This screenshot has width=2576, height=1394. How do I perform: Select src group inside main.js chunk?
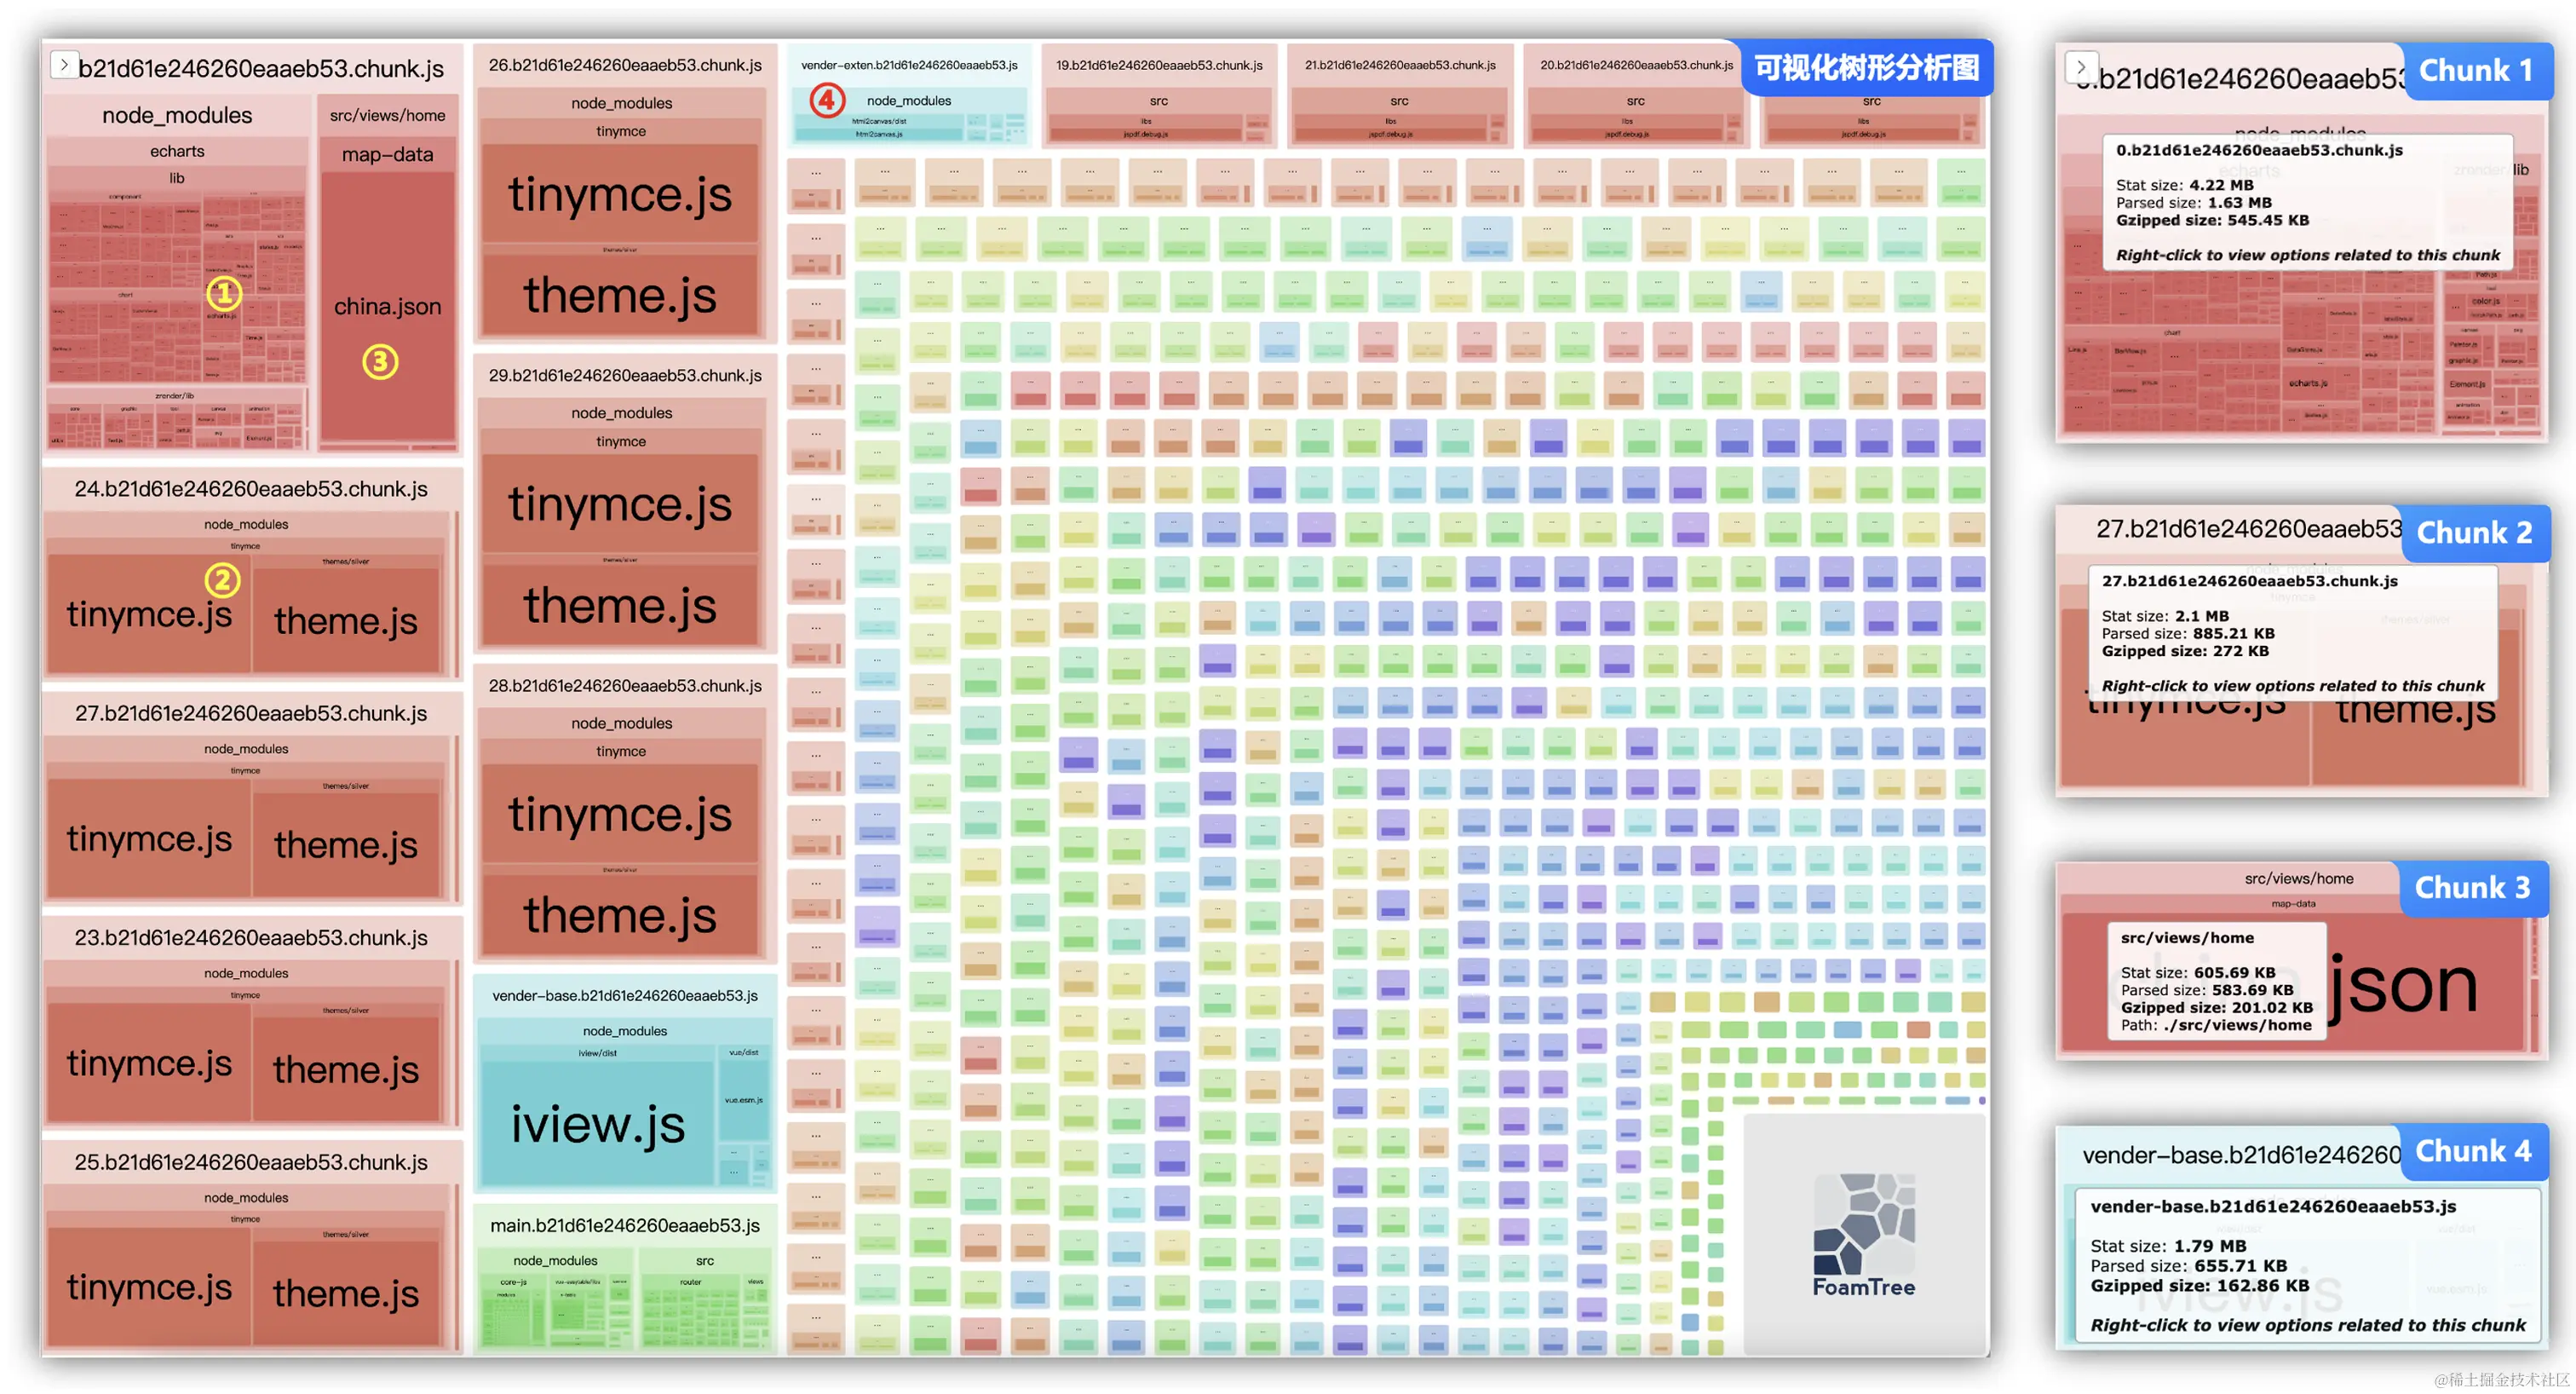pos(705,1261)
